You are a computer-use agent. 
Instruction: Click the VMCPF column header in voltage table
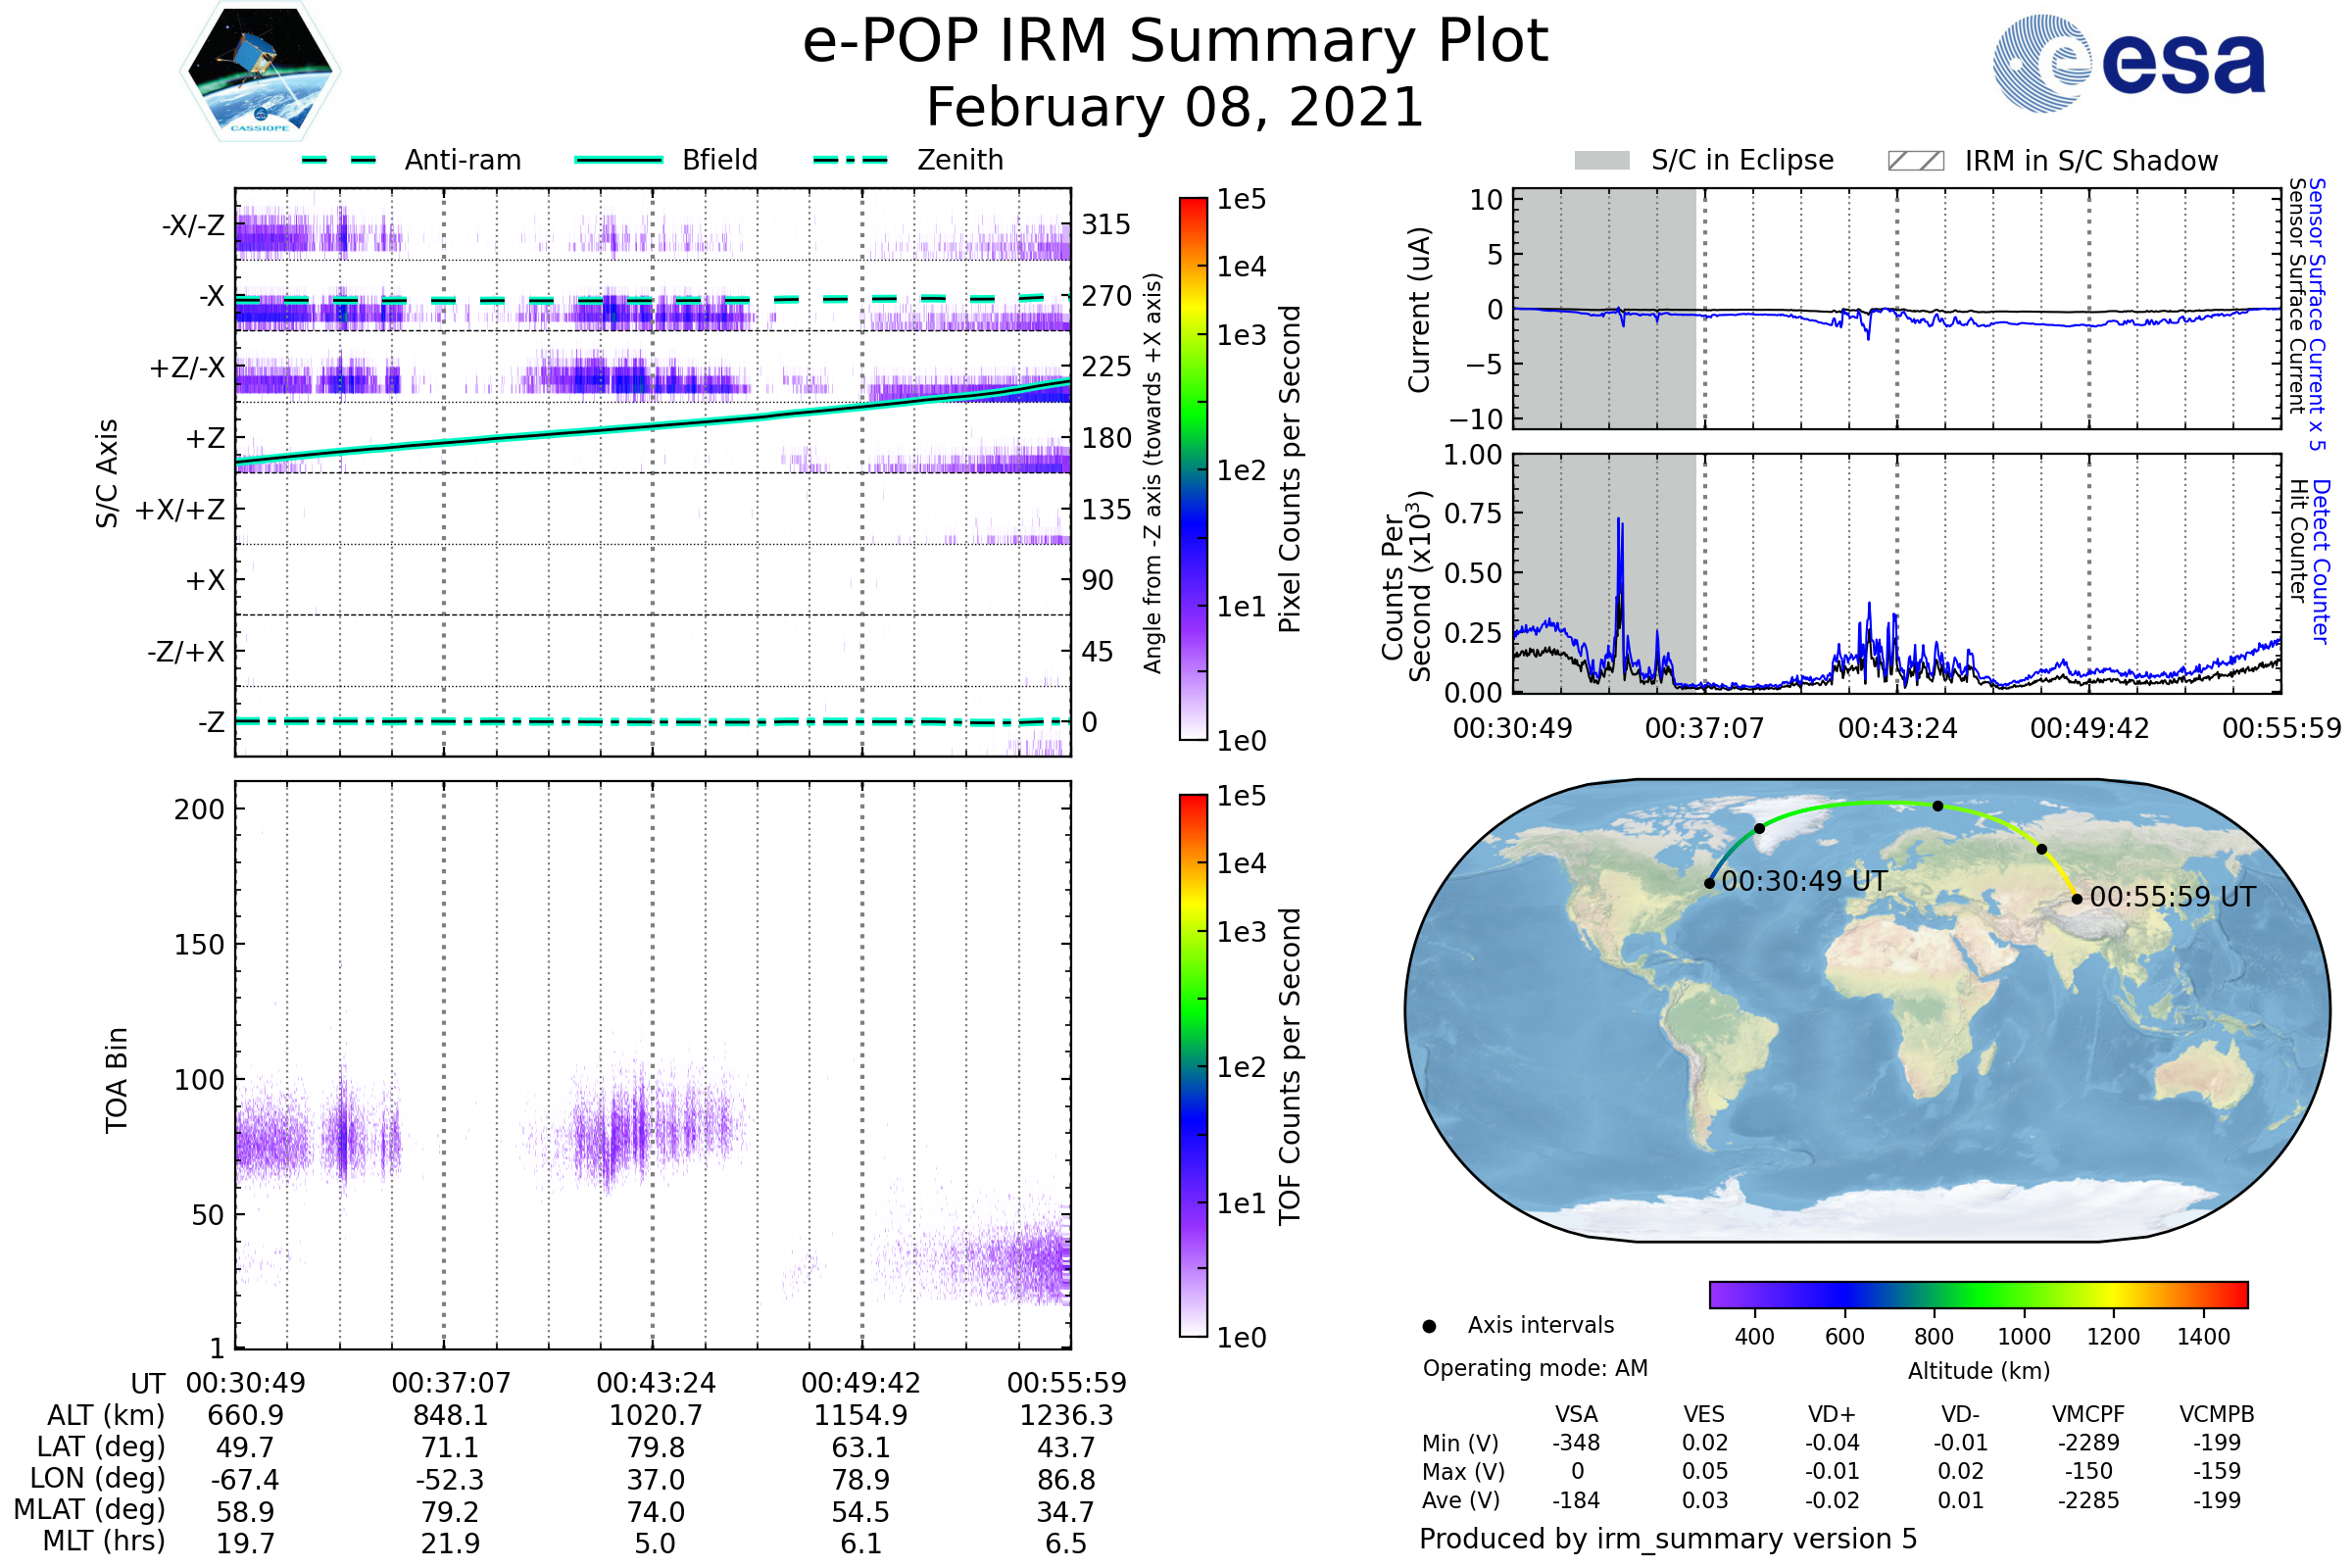(2088, 1414)
